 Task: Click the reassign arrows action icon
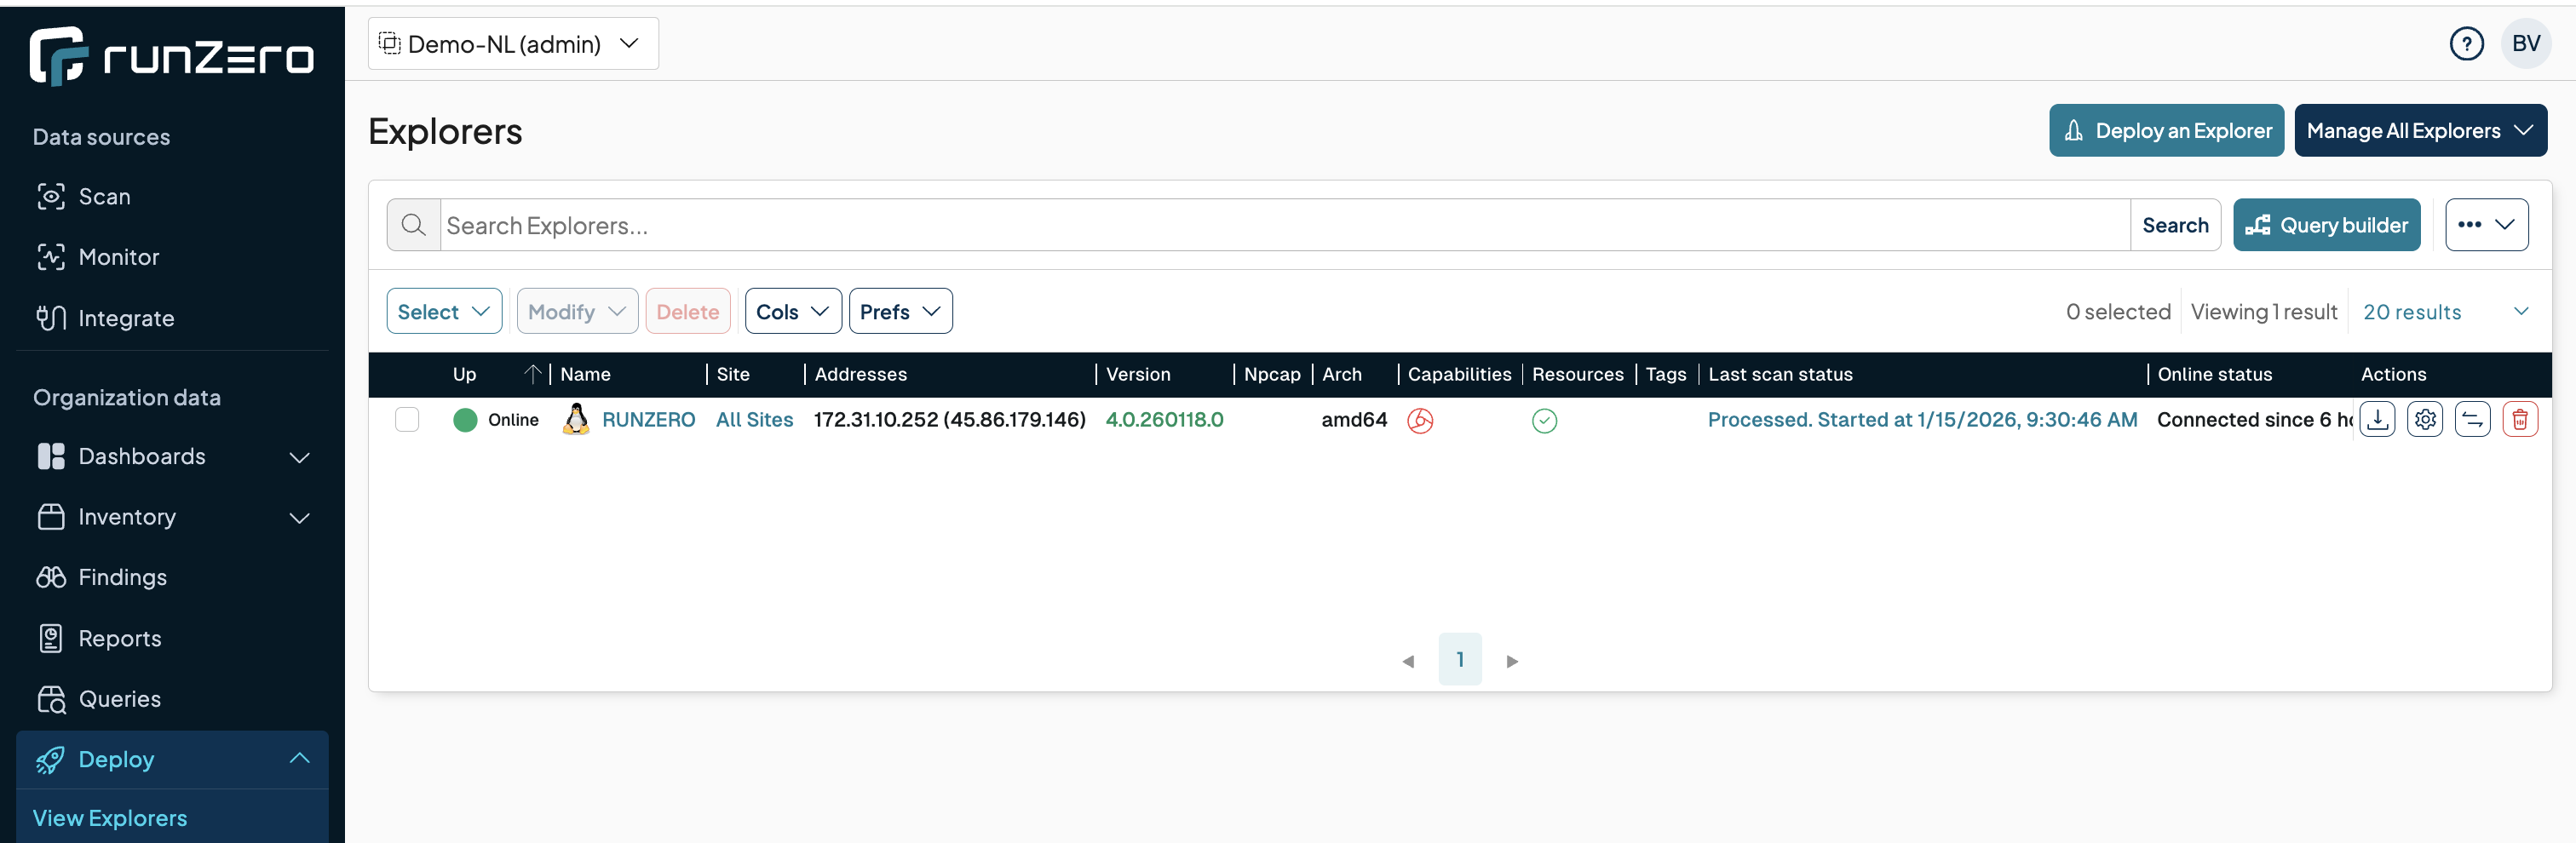click(2472, 420)
